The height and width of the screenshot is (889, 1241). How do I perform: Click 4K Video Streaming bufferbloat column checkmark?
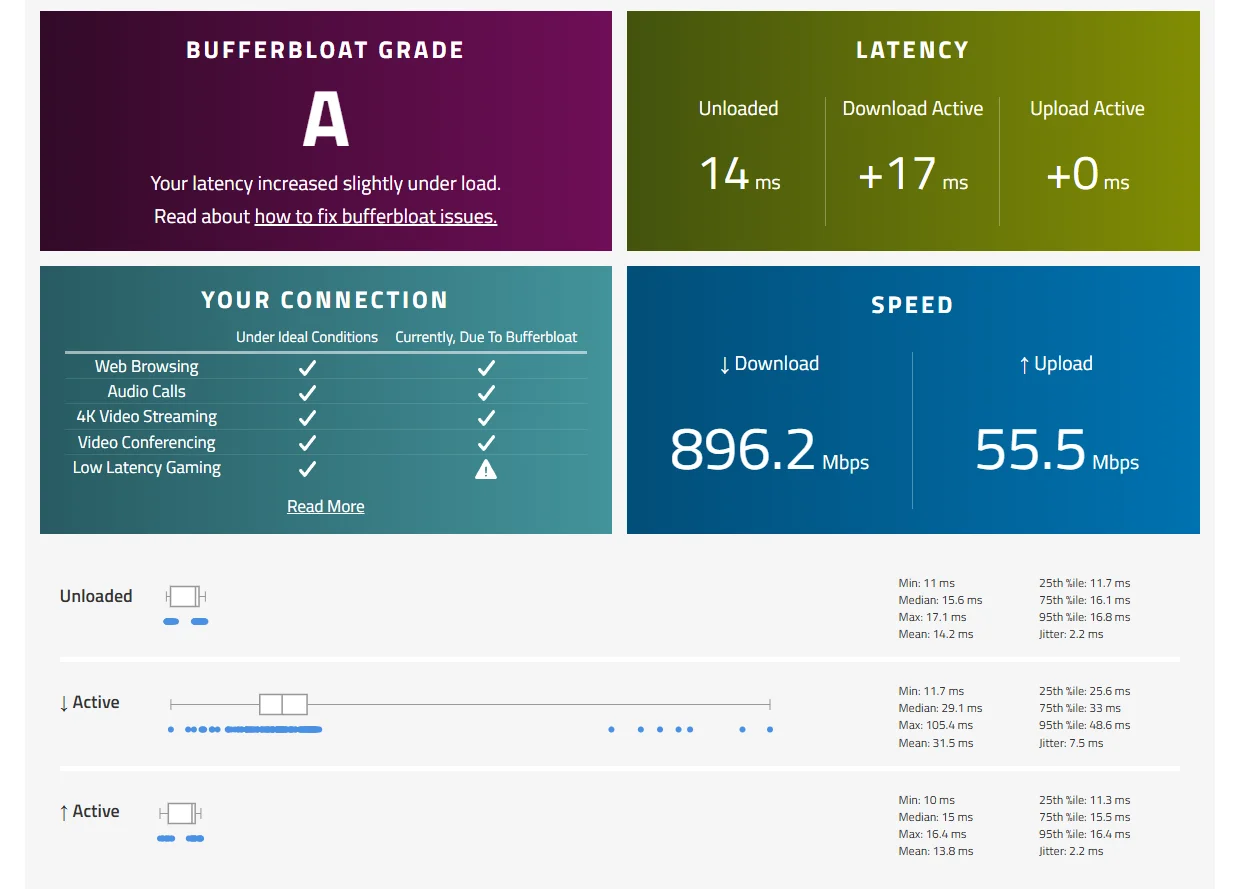pos(486,417)
